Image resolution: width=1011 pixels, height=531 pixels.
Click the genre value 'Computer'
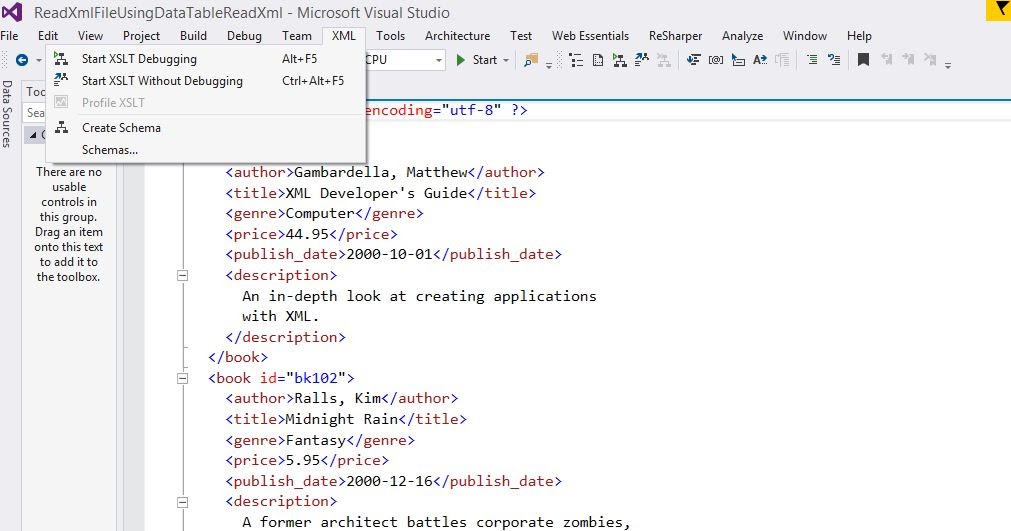coord(320,213)
